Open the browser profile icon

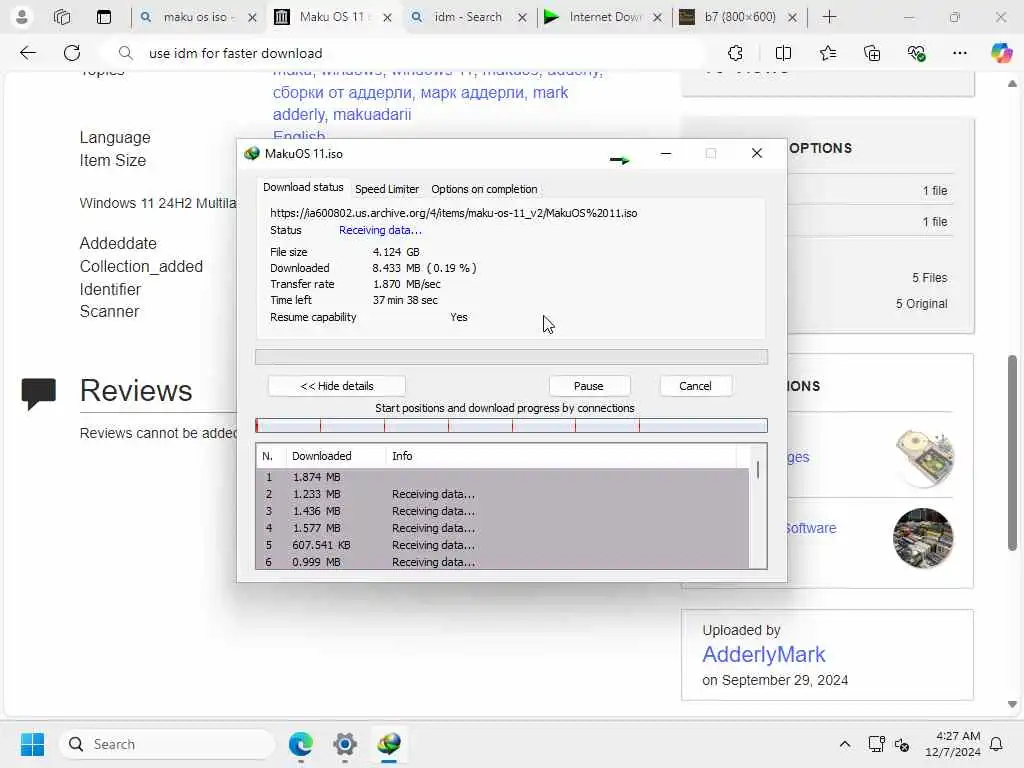(22, 17)
